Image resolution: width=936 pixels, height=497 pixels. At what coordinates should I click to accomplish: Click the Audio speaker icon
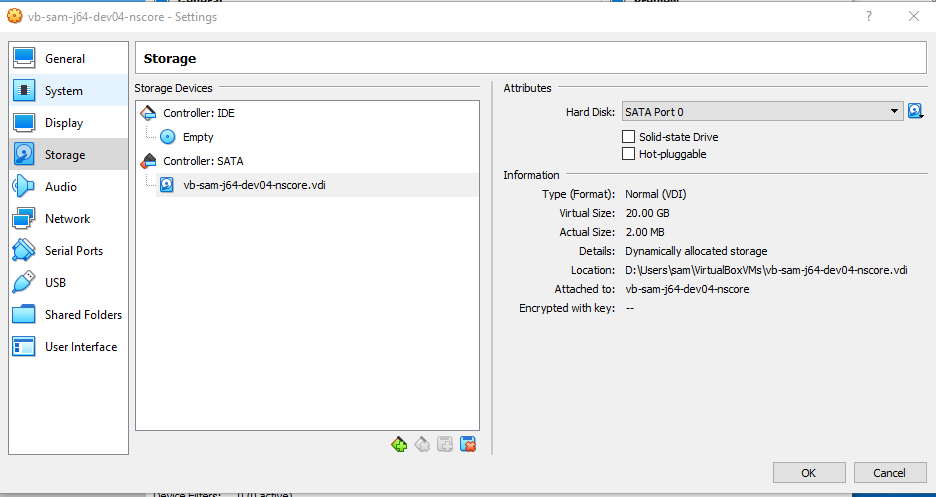[x=24, y=187]
